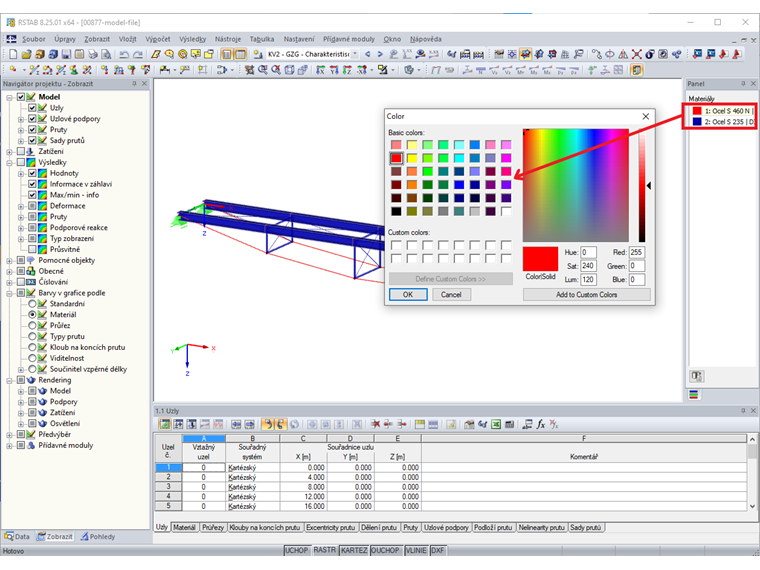Pick the black basic color swatch
This screenshot has height=570, width=760.
(396, 211)
